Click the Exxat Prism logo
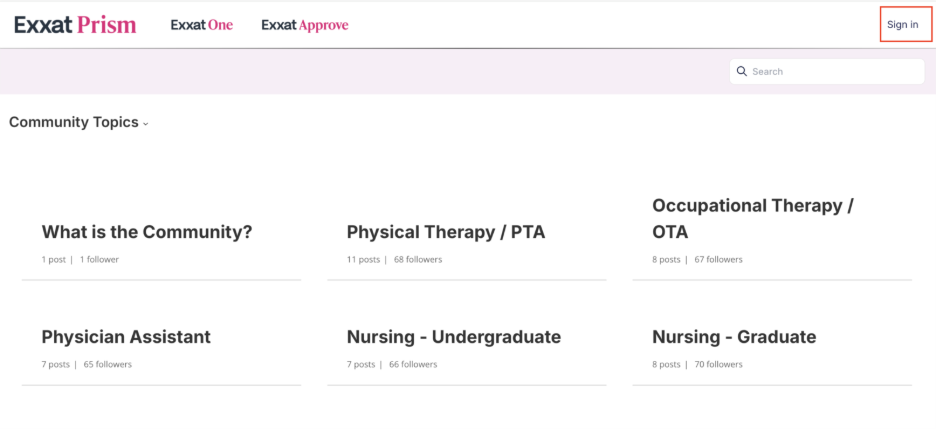The width and height of the screenshot is (936, 429). 75,25
